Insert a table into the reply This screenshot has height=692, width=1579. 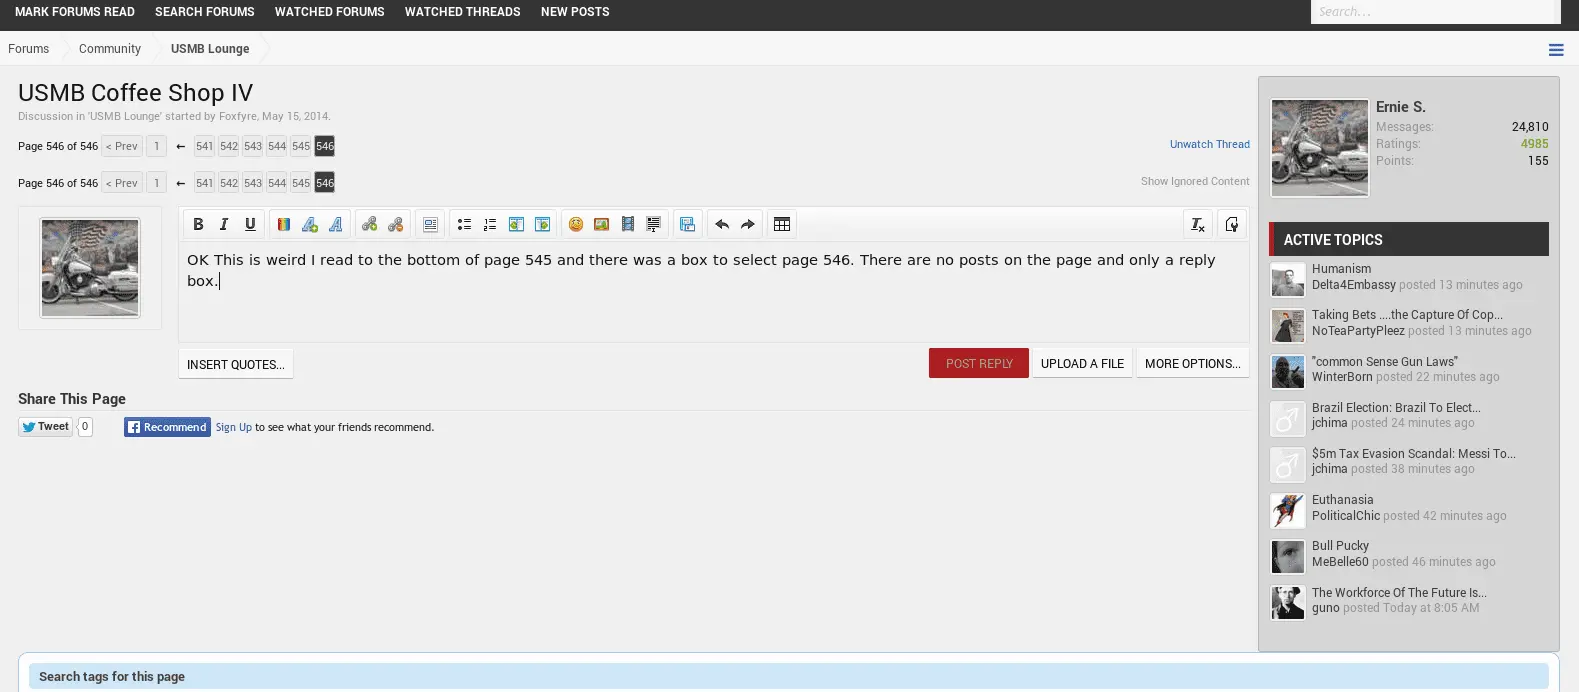782,224
